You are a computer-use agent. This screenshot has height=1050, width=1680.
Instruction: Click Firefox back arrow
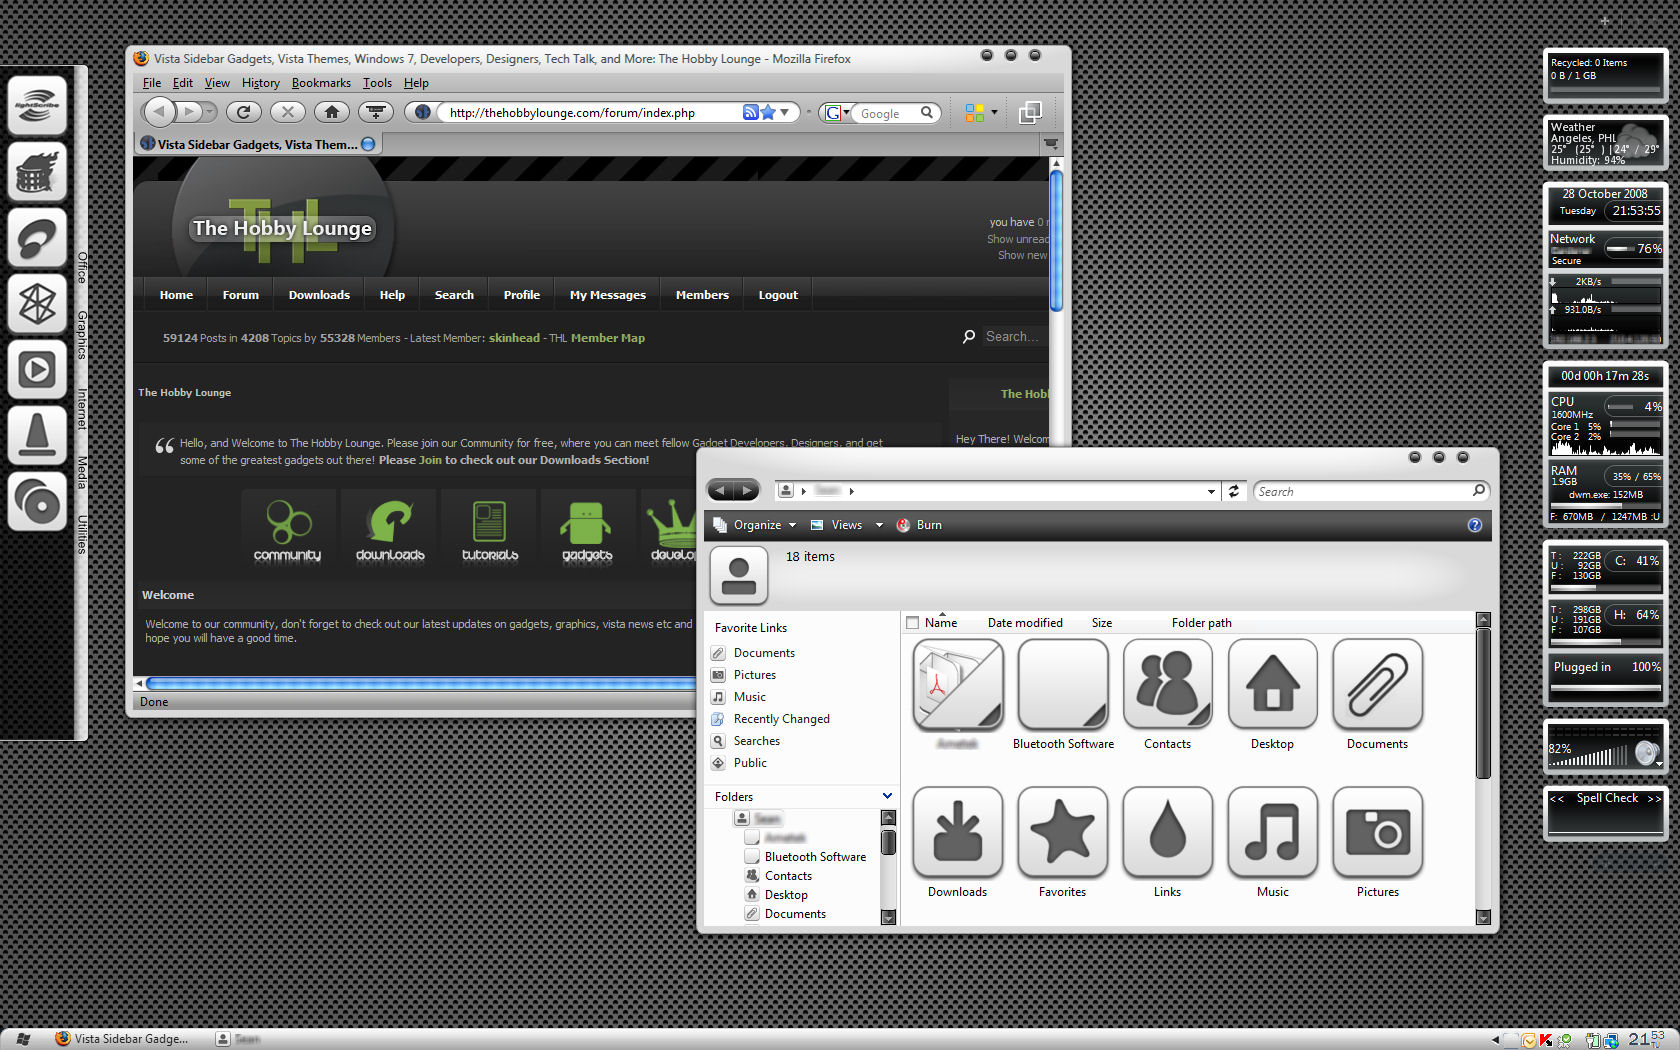coord(159,112)
